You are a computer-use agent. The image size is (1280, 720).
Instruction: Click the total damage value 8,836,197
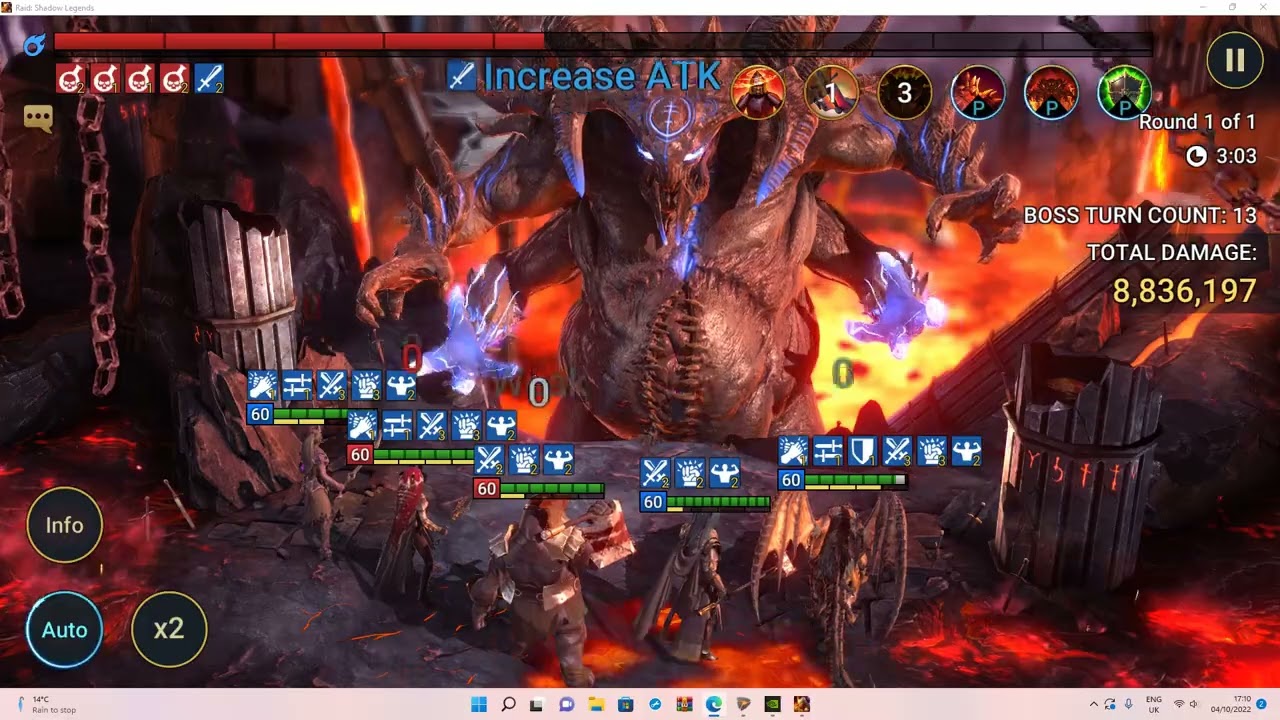click(x=1185, y=291)
